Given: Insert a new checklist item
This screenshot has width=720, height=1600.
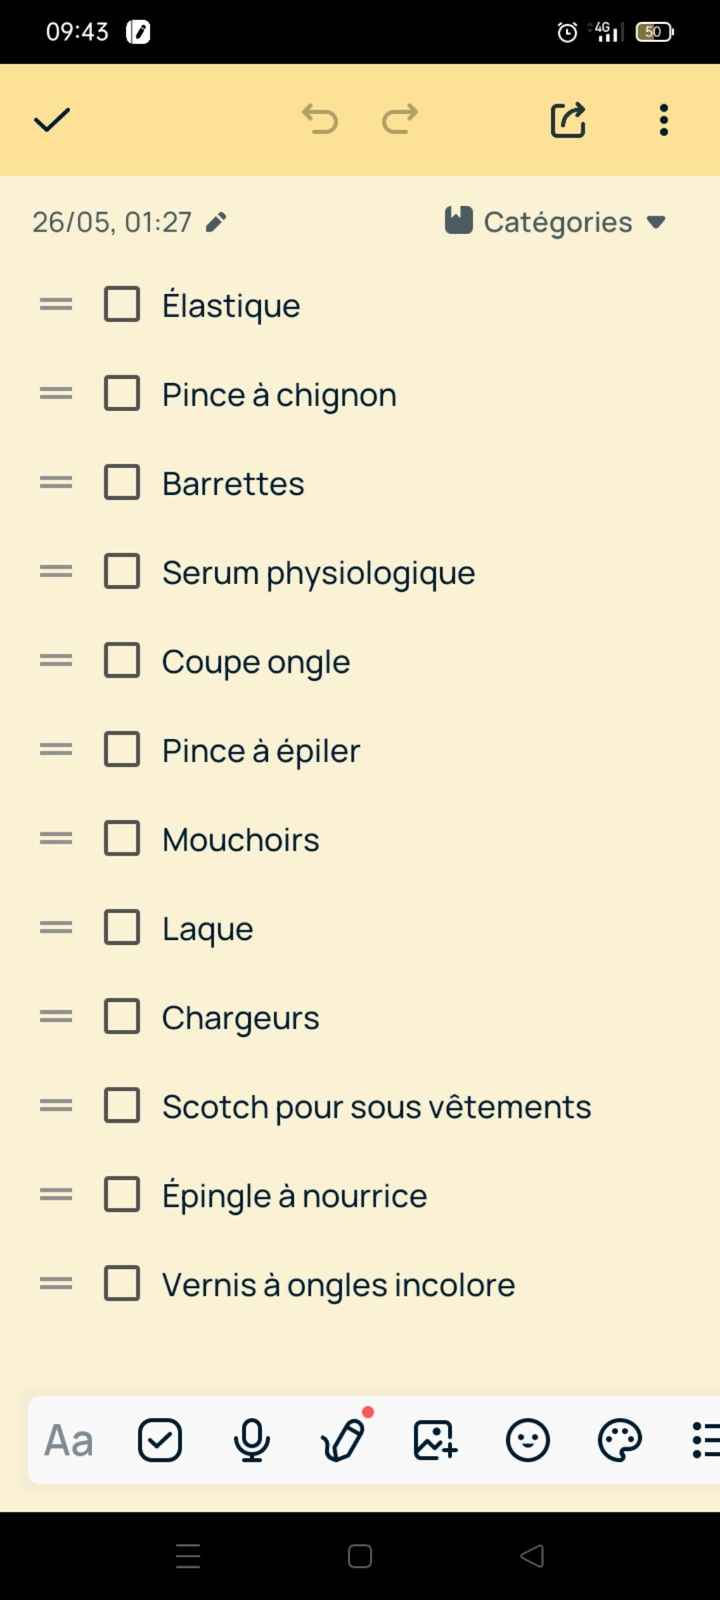Looking at the screenshot, I should pyautogui.click(x=159, y=1440).
